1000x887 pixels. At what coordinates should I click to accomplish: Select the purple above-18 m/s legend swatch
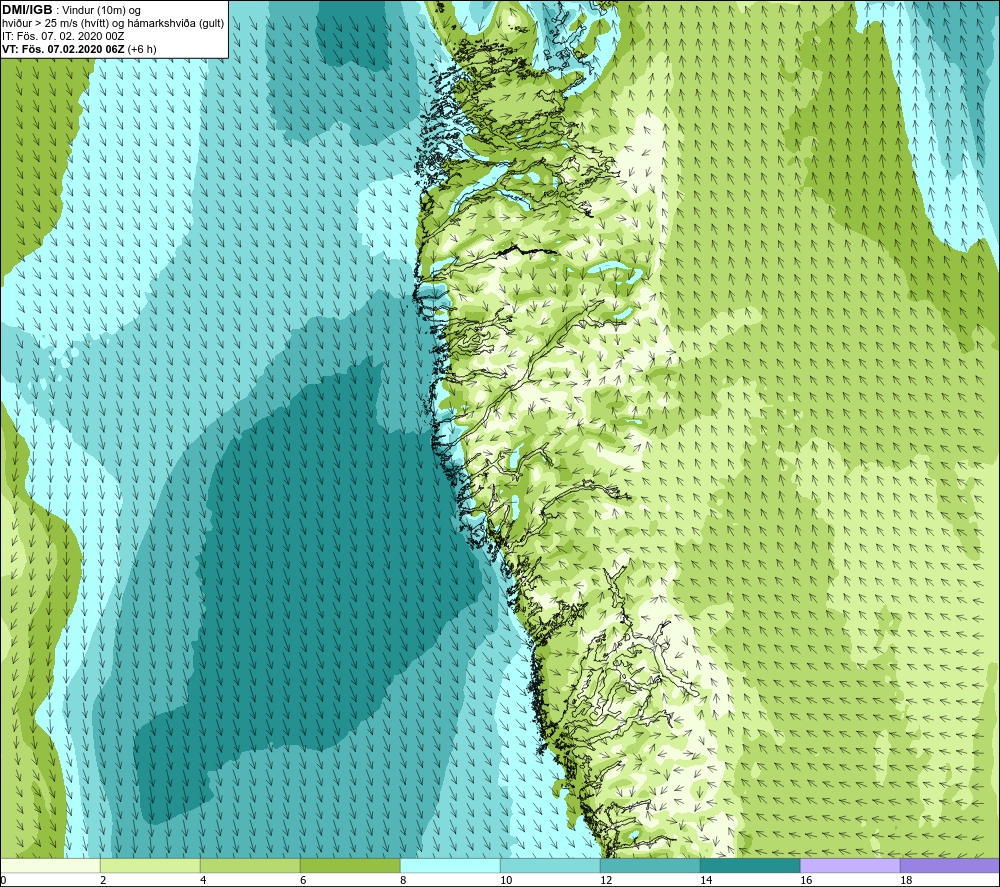coord(950,866)
